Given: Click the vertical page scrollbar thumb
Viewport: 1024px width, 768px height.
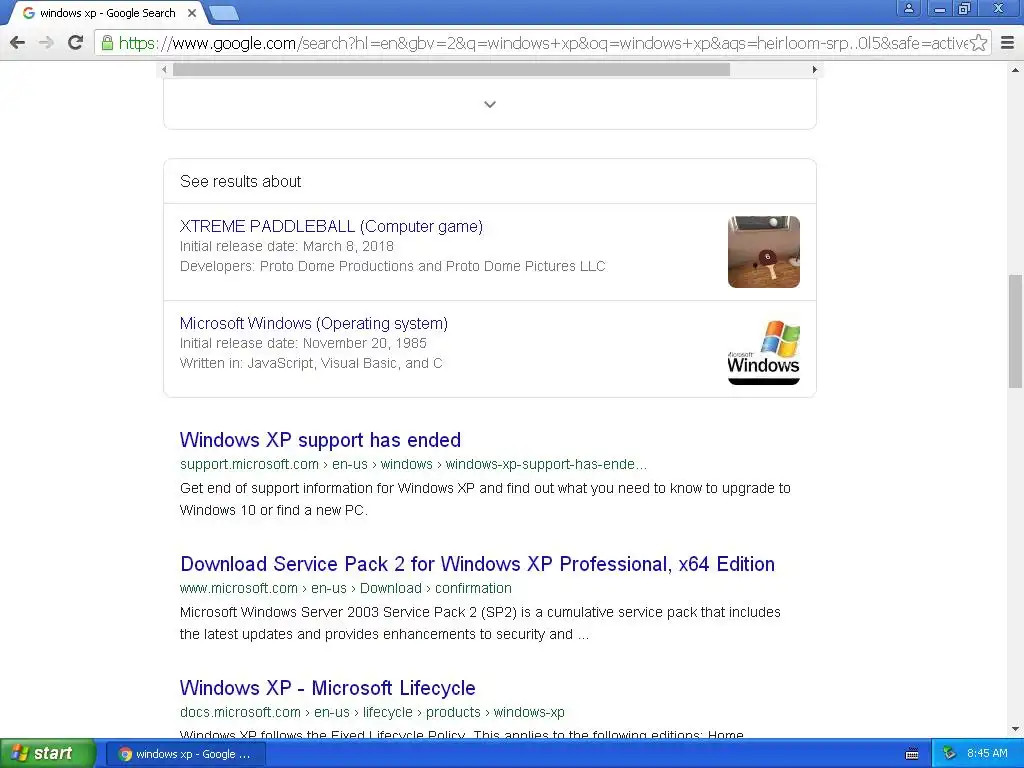Looking at the screenshot, I should (1015, 331).
